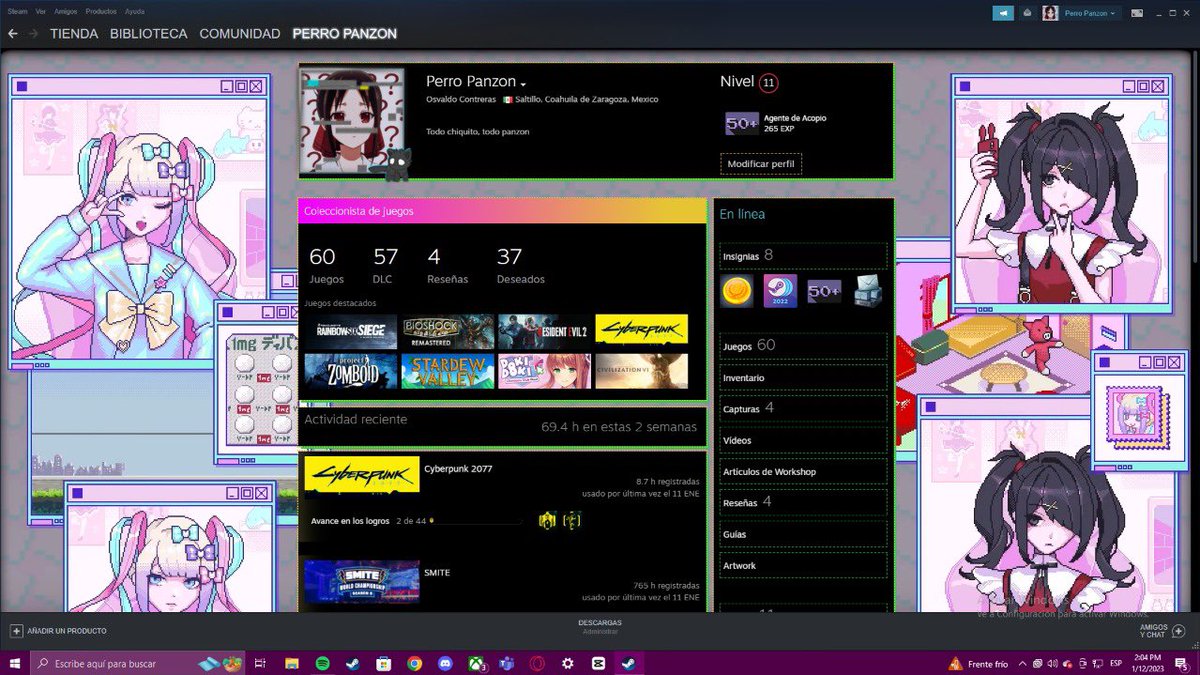Open Articulos de Workshop link

803,471
